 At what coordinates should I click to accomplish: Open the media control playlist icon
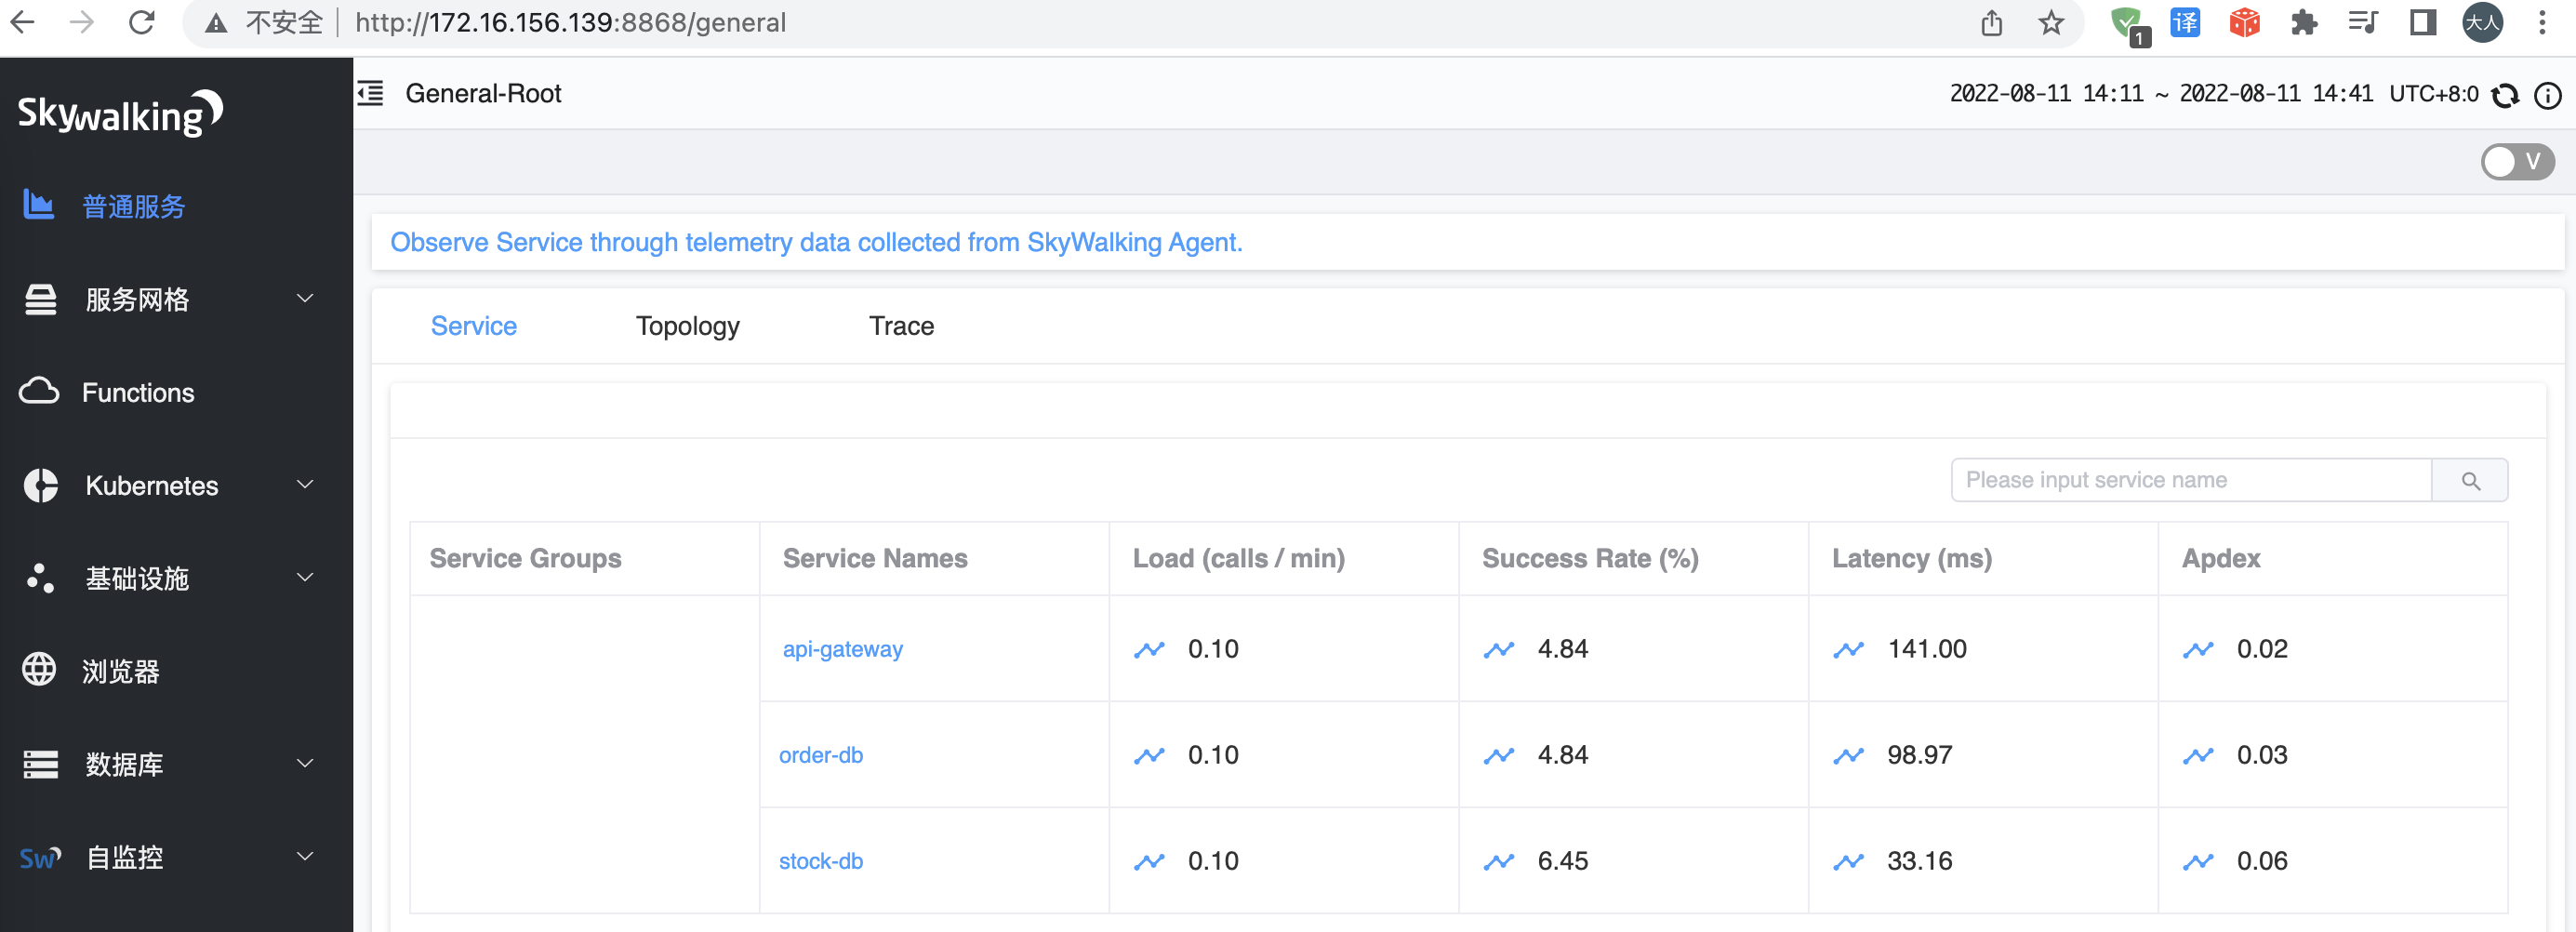point(2363,22)
